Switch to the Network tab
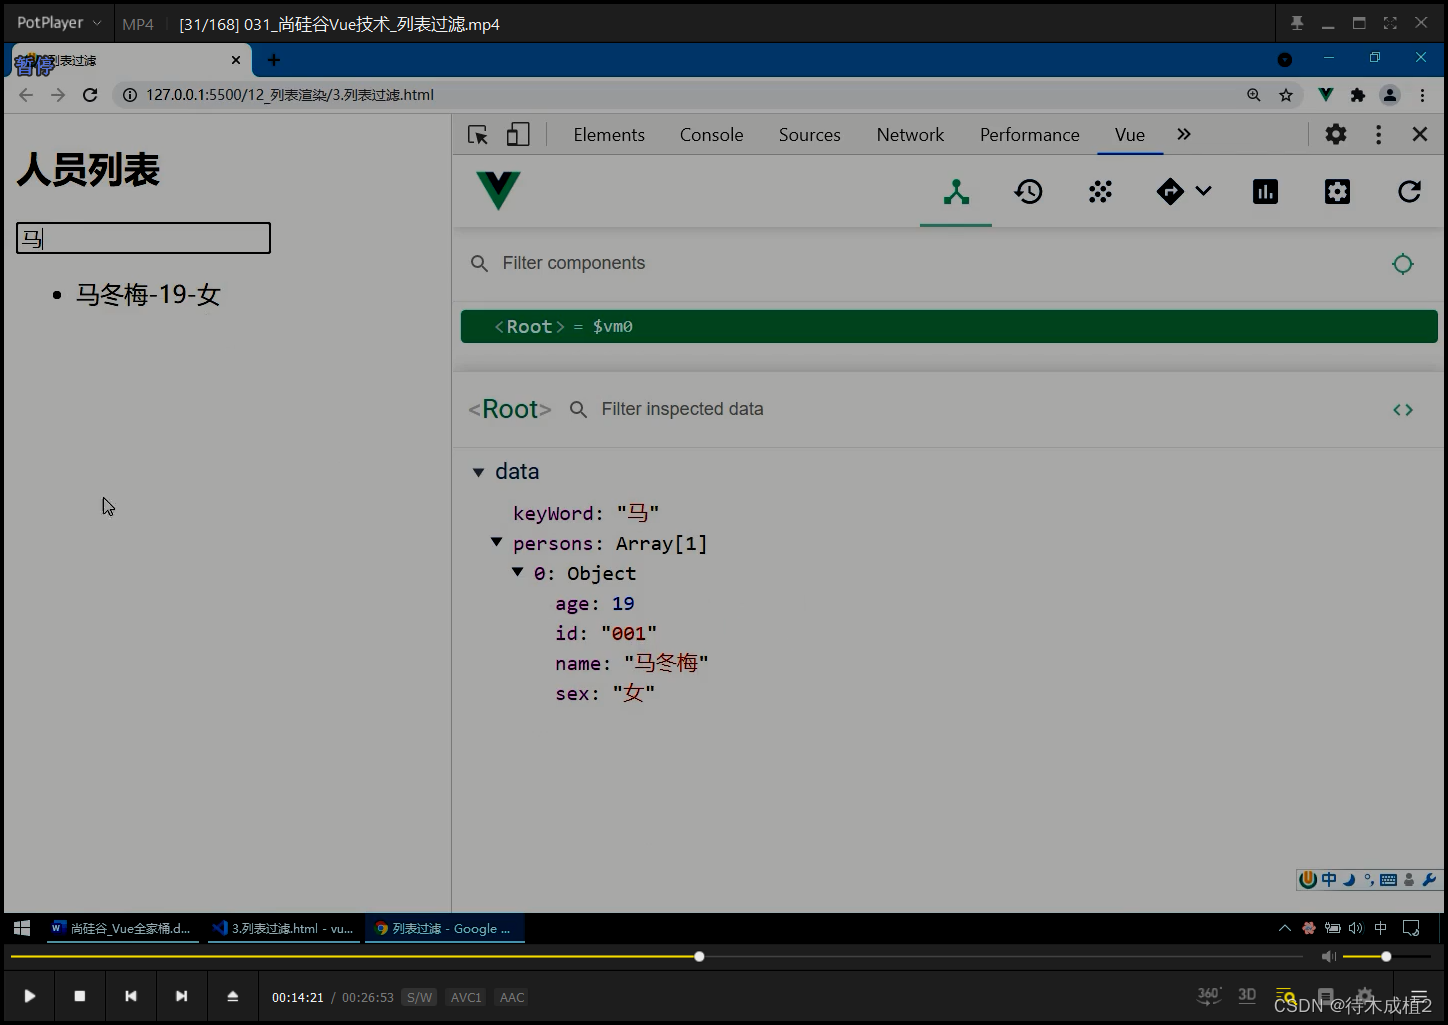This screenshot has height=1025, width=1448. tap(910, 134)
